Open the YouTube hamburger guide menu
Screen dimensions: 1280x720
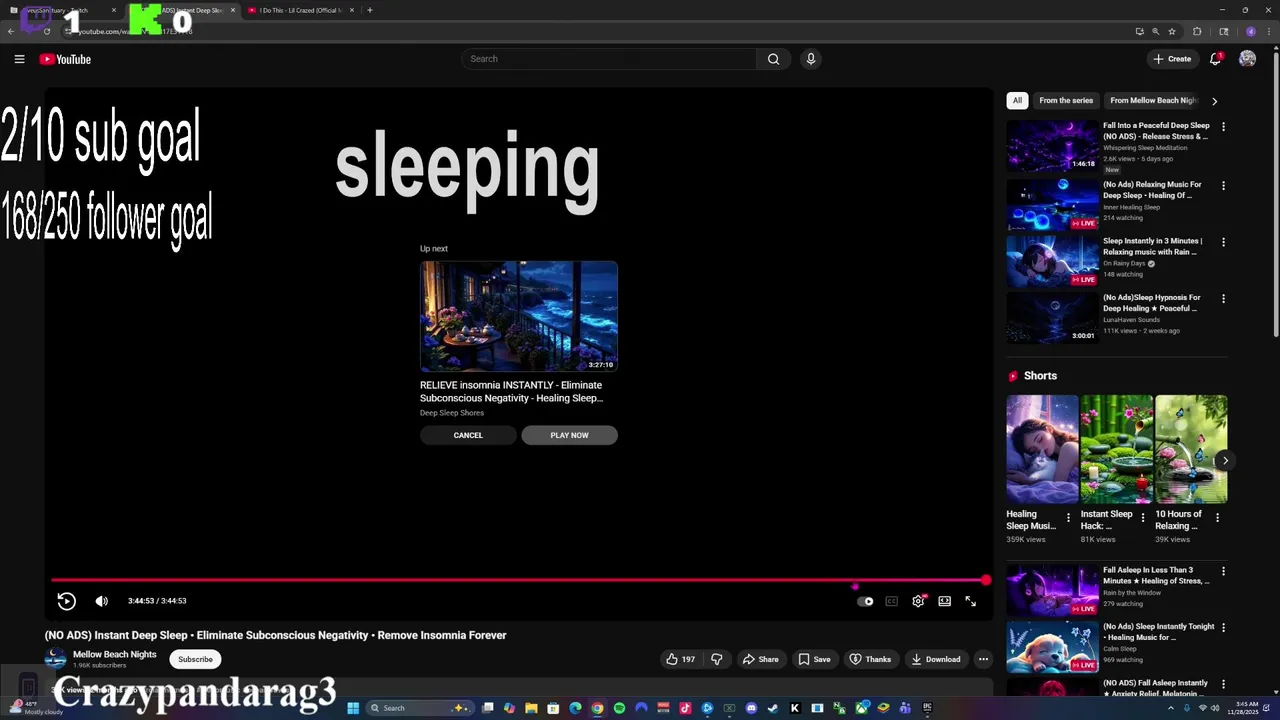[x=19, y=59]
